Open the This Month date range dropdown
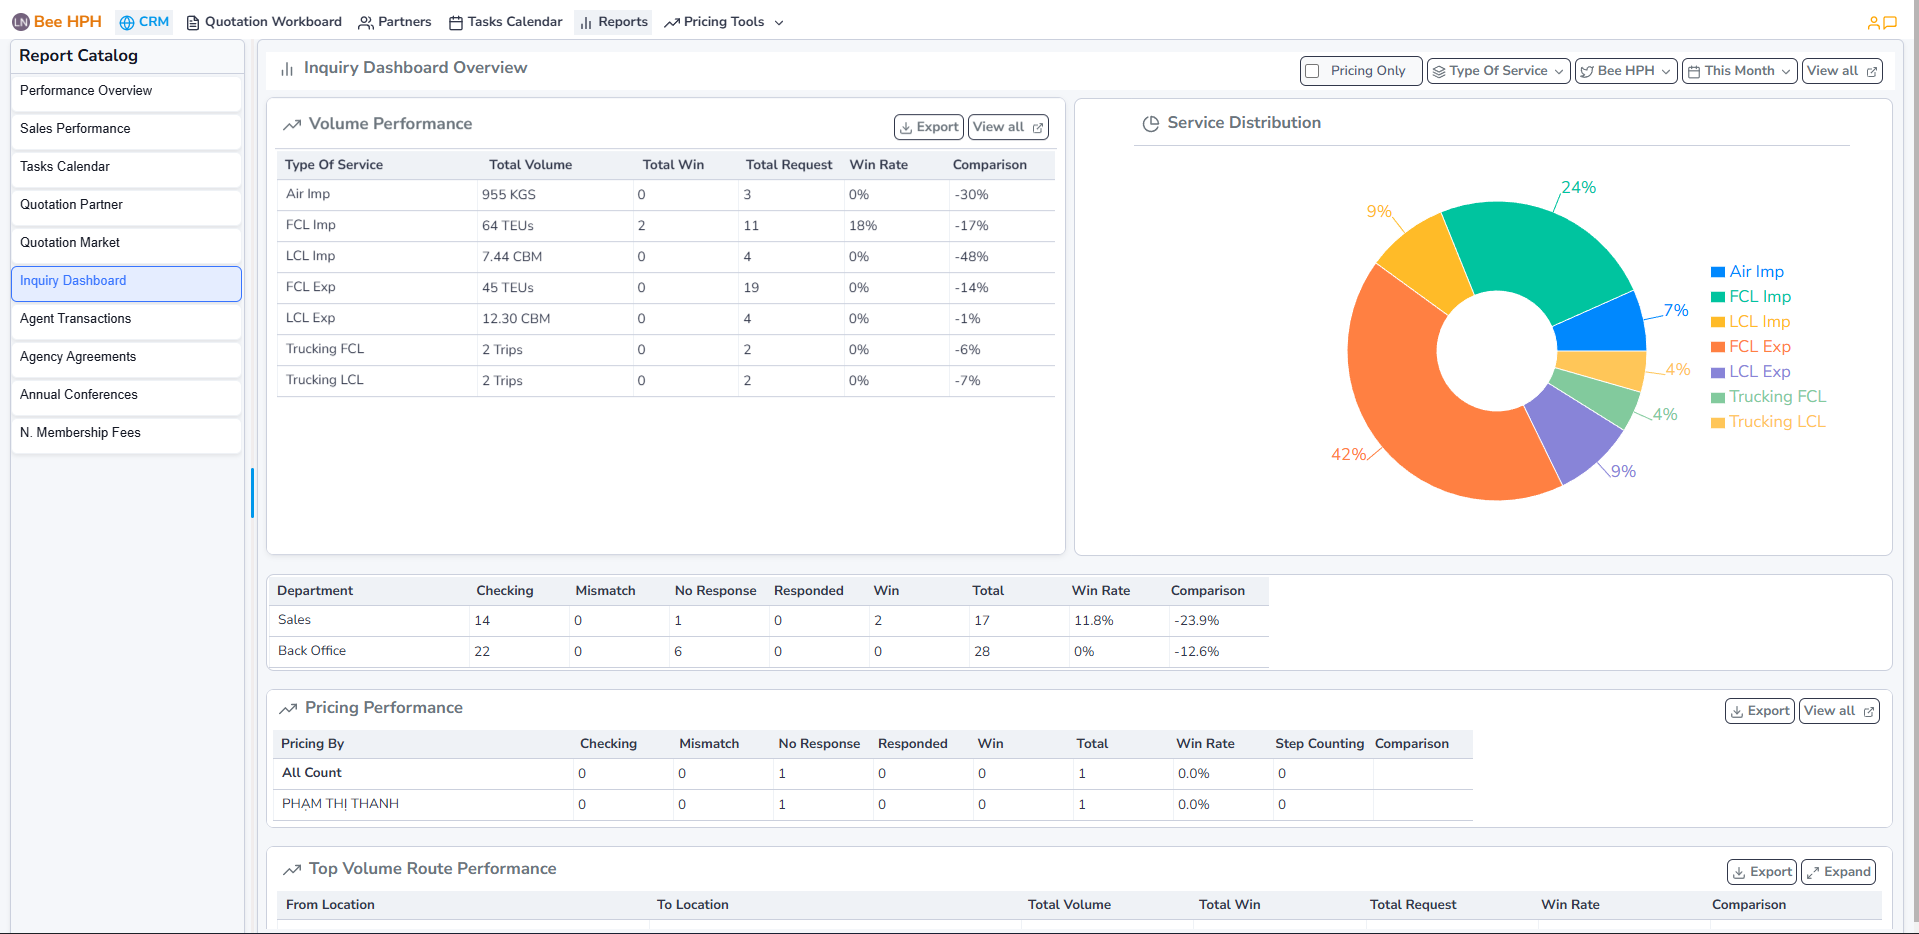Viewport: 1919px width, 934px height. click(x=1738, y=70)
